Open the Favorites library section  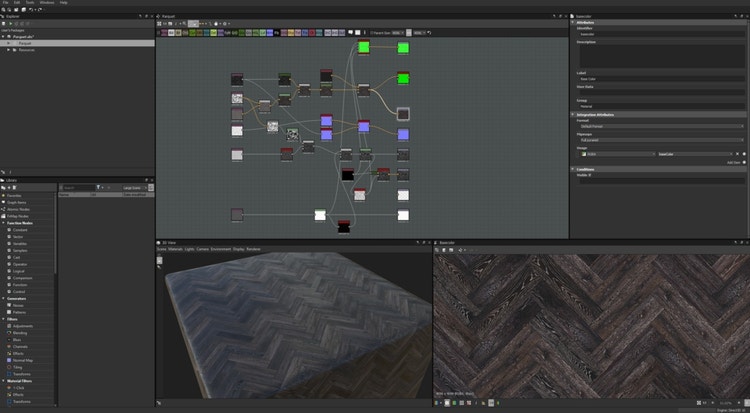[15, 194]
